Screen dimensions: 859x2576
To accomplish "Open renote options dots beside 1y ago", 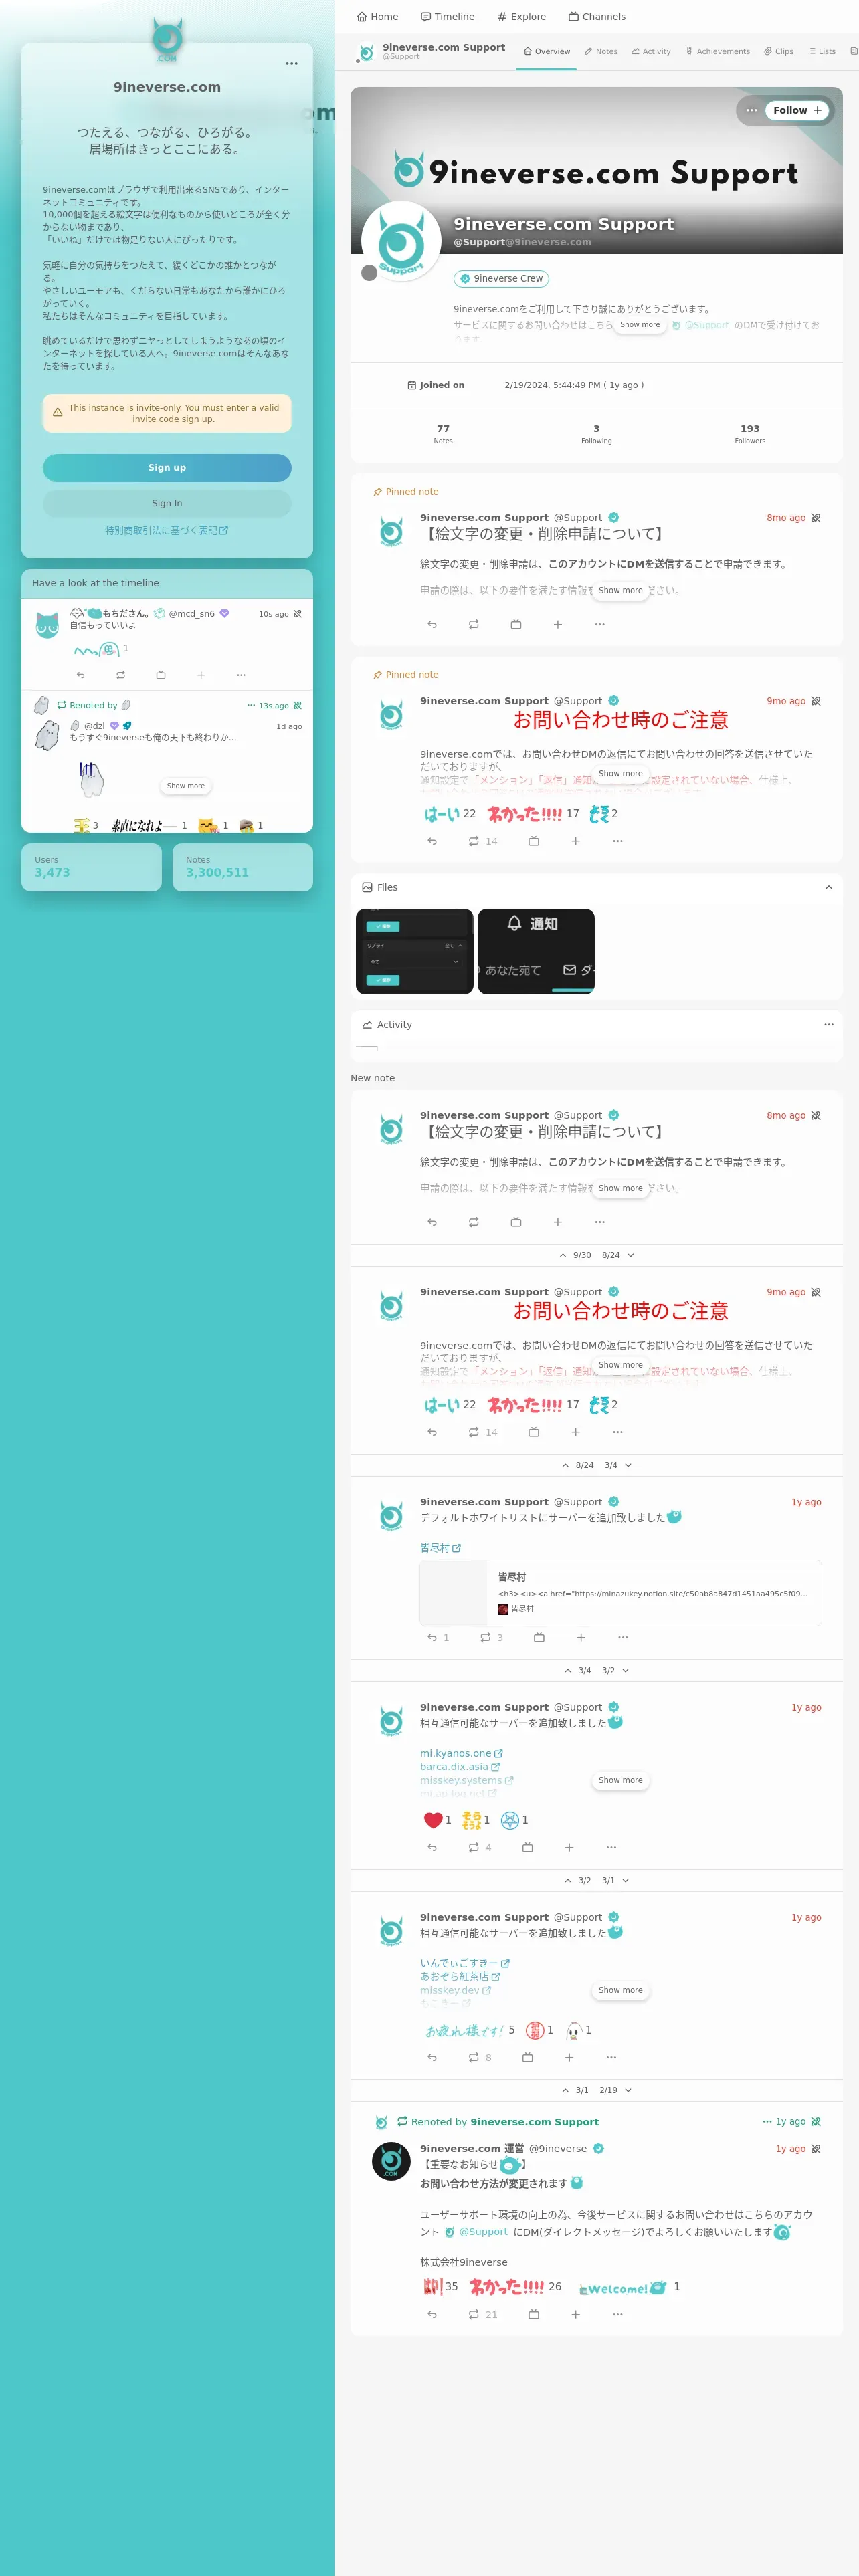I will click(767, 2121).
